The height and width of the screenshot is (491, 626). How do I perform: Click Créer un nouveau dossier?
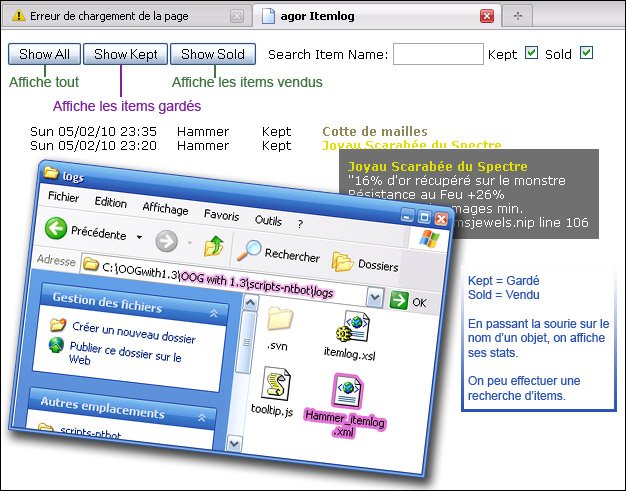(x=134, y=333)
